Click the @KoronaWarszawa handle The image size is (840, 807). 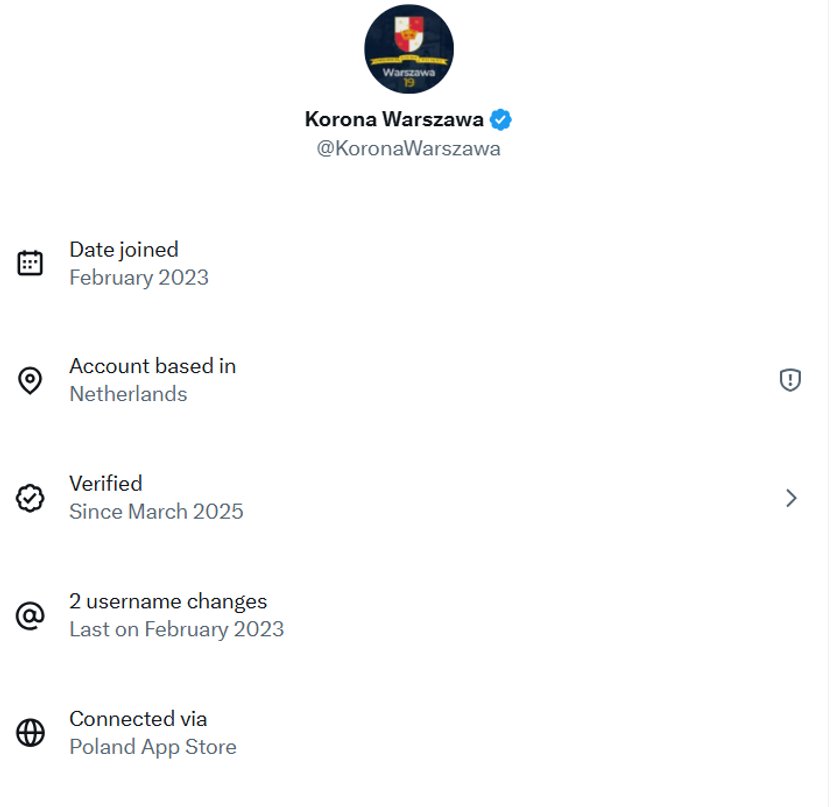click(x=410, y=148)
